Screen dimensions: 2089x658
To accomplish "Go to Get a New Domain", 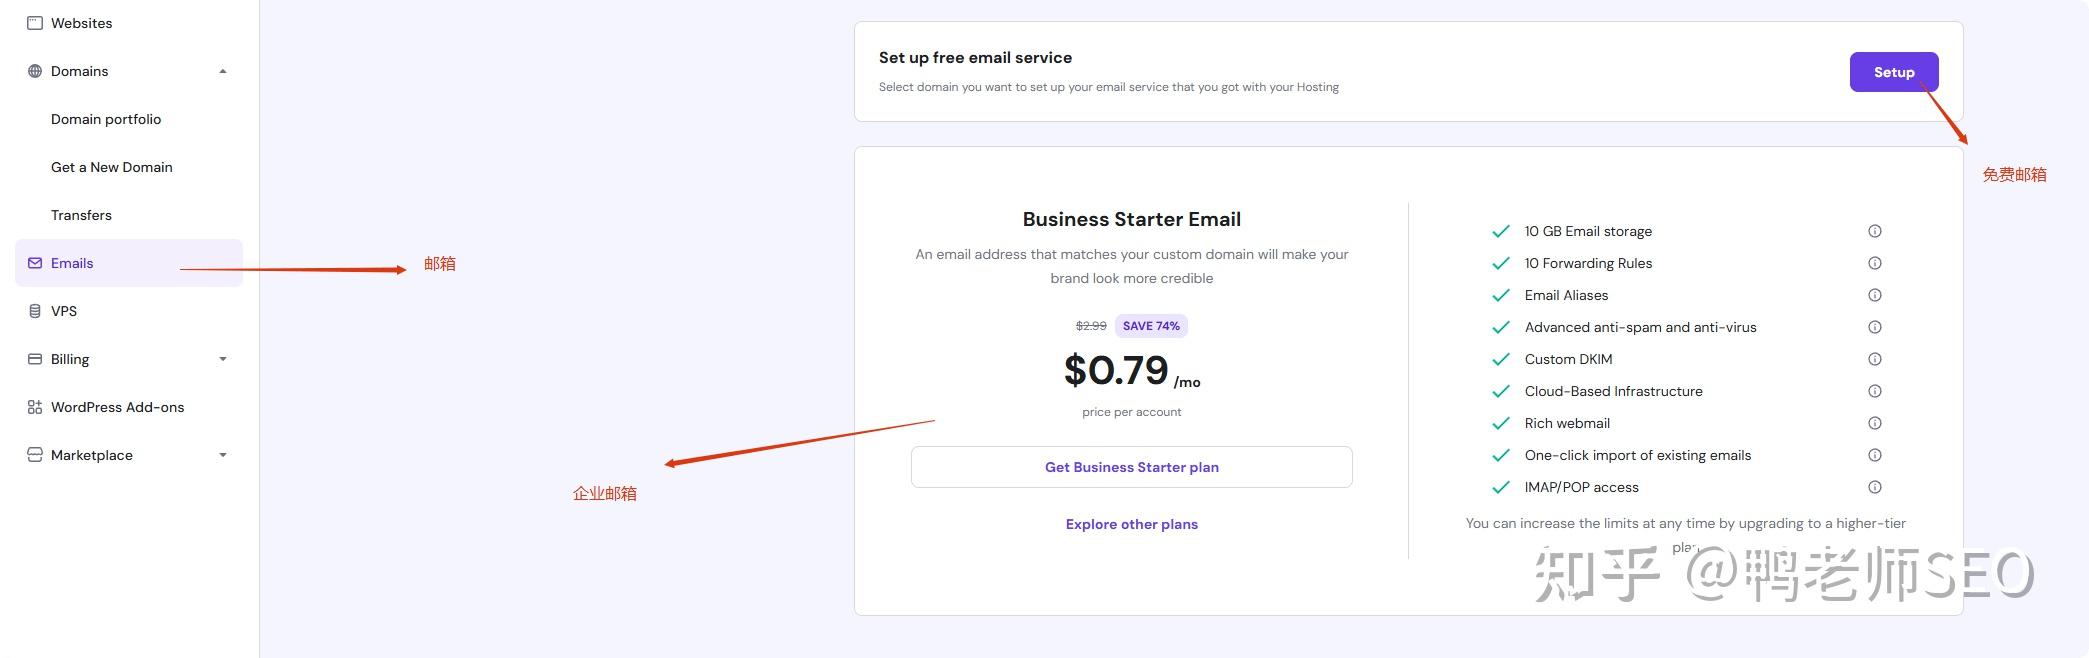I will 112,167.
